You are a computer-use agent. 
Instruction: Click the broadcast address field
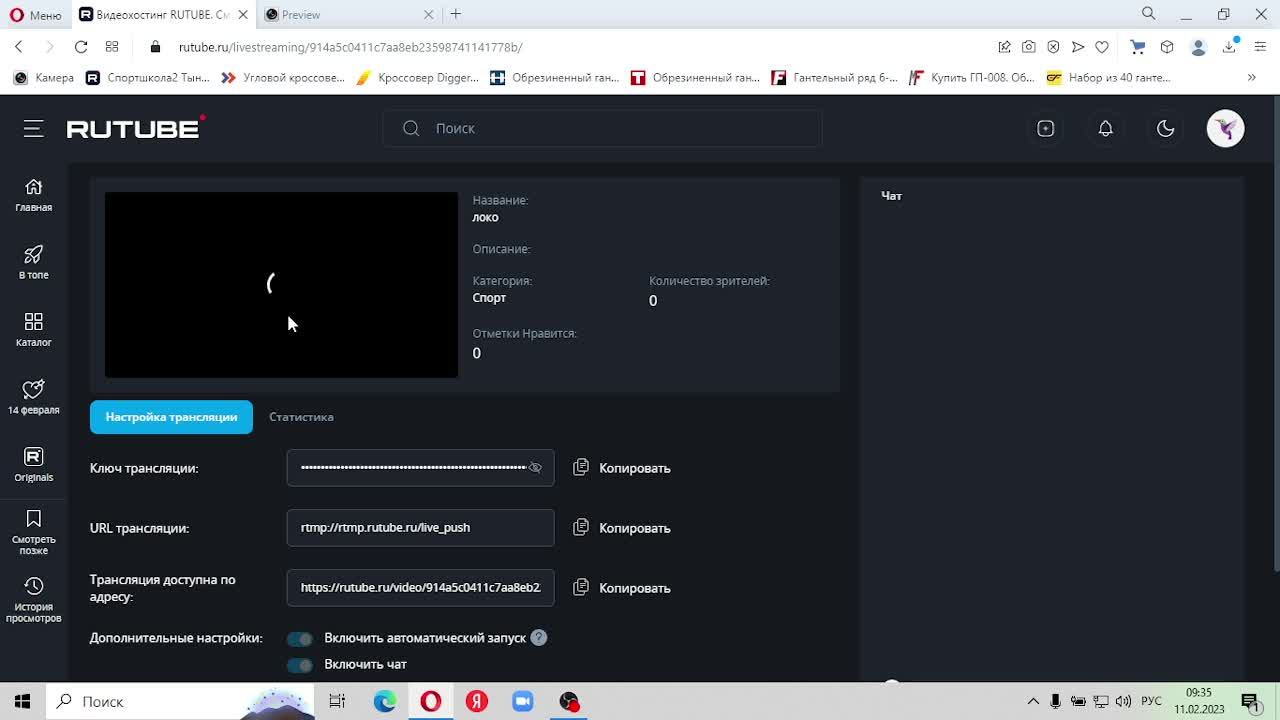[x=420, y=588]
